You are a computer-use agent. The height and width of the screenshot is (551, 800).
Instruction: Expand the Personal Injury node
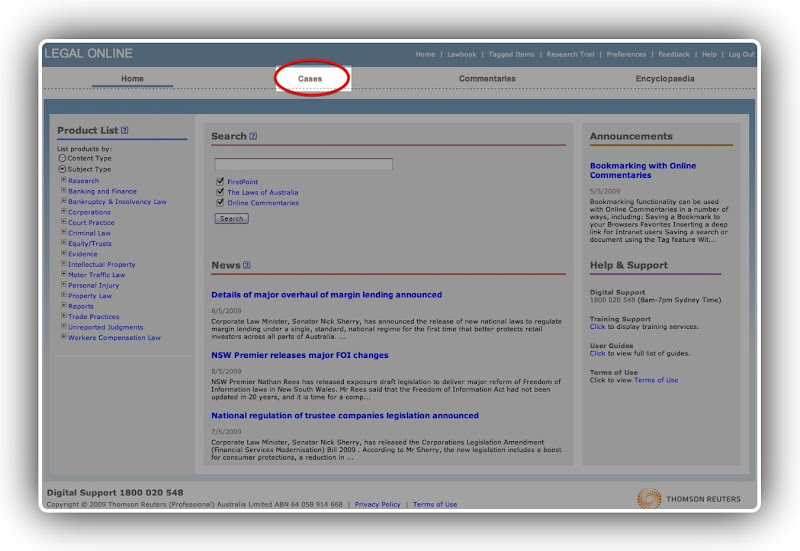pos(64,285)
